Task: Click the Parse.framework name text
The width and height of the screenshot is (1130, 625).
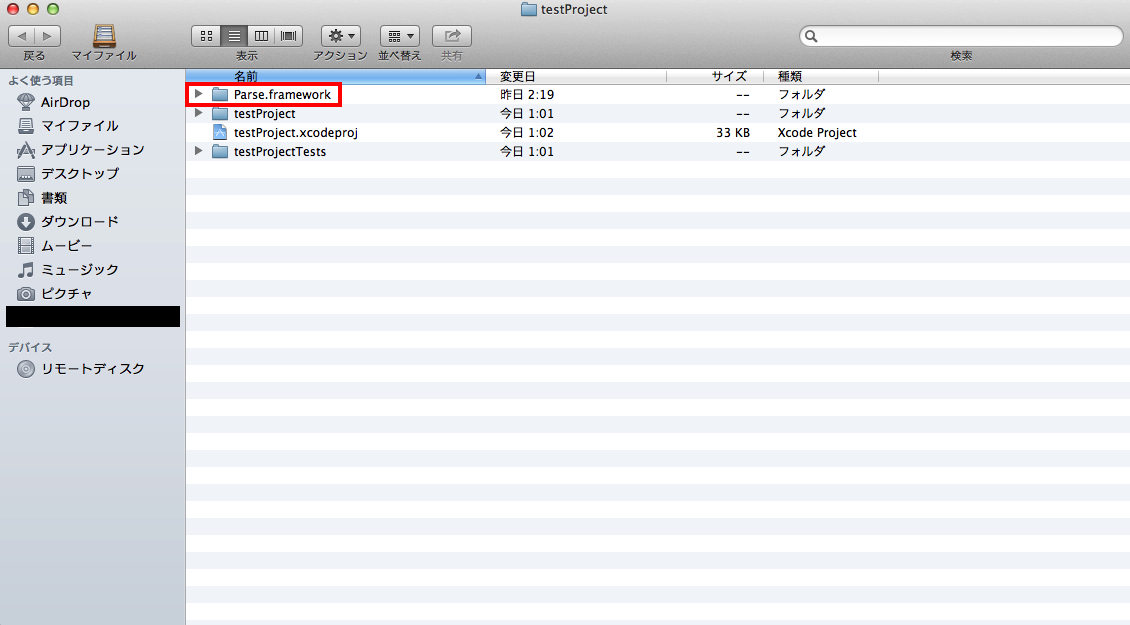Action: [282, 94]
